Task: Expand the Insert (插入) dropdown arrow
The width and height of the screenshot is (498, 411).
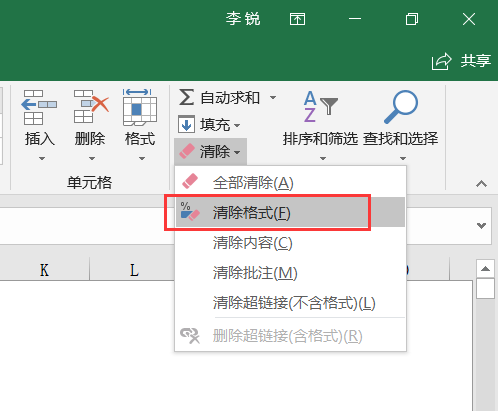Action: [42, 158]
